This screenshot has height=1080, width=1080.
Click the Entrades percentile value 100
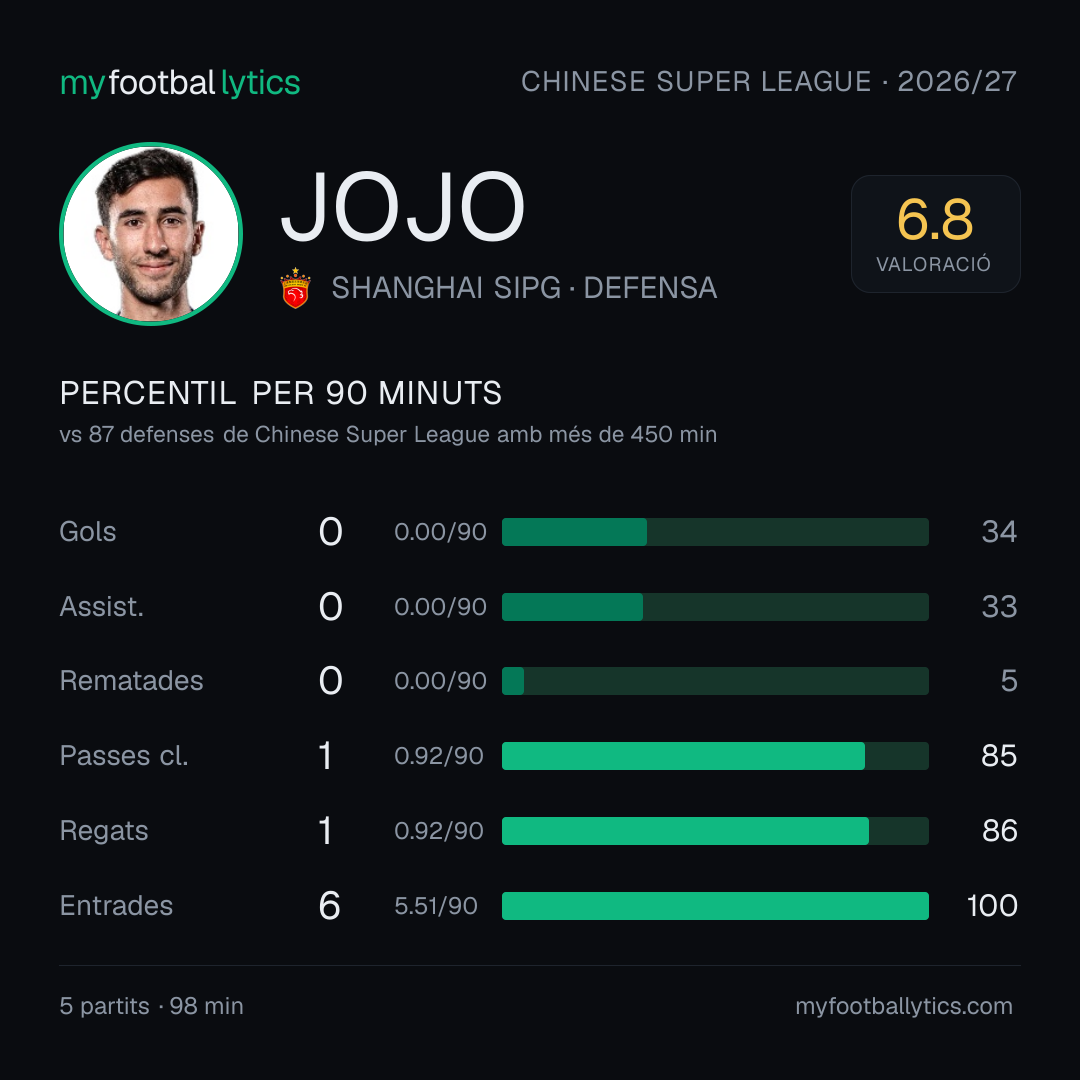[992, 906]
